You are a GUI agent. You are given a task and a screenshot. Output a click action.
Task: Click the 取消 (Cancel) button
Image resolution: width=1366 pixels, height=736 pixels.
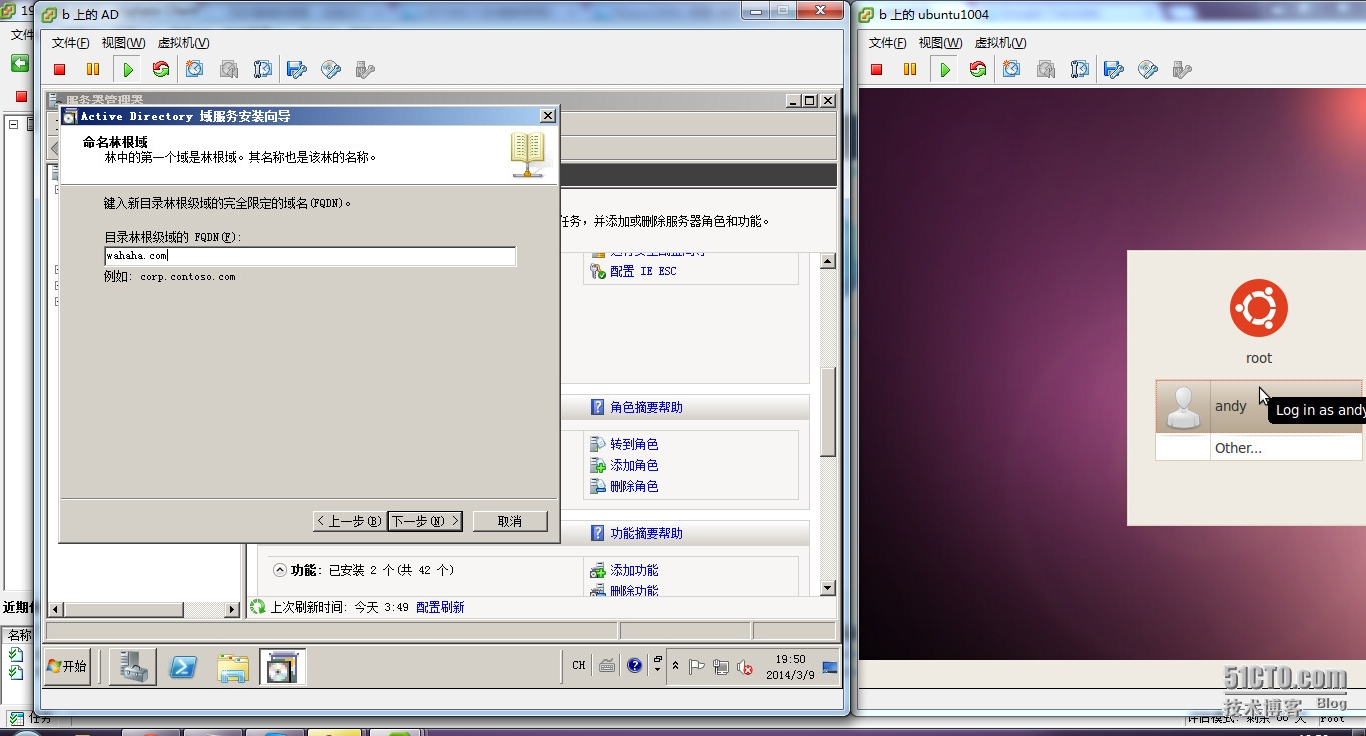[510, 521]
